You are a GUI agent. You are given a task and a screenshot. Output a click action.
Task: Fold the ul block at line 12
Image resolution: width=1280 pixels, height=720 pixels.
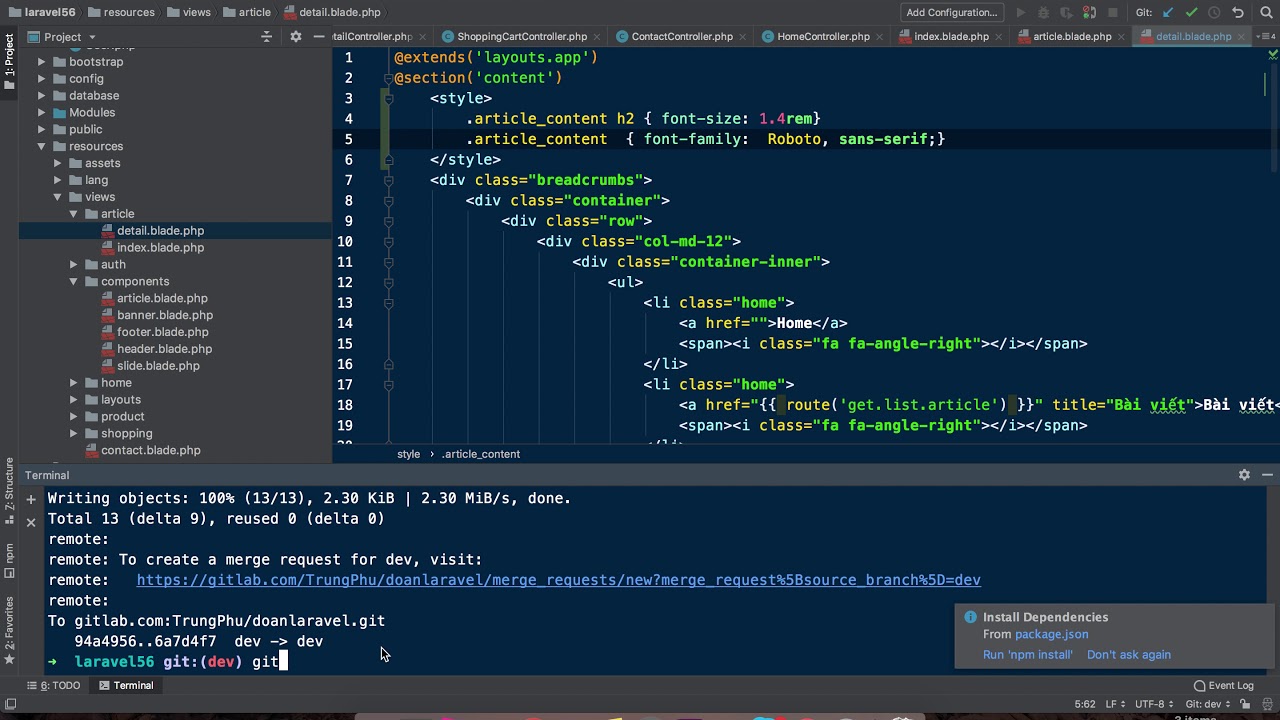[x=388, y=282]
